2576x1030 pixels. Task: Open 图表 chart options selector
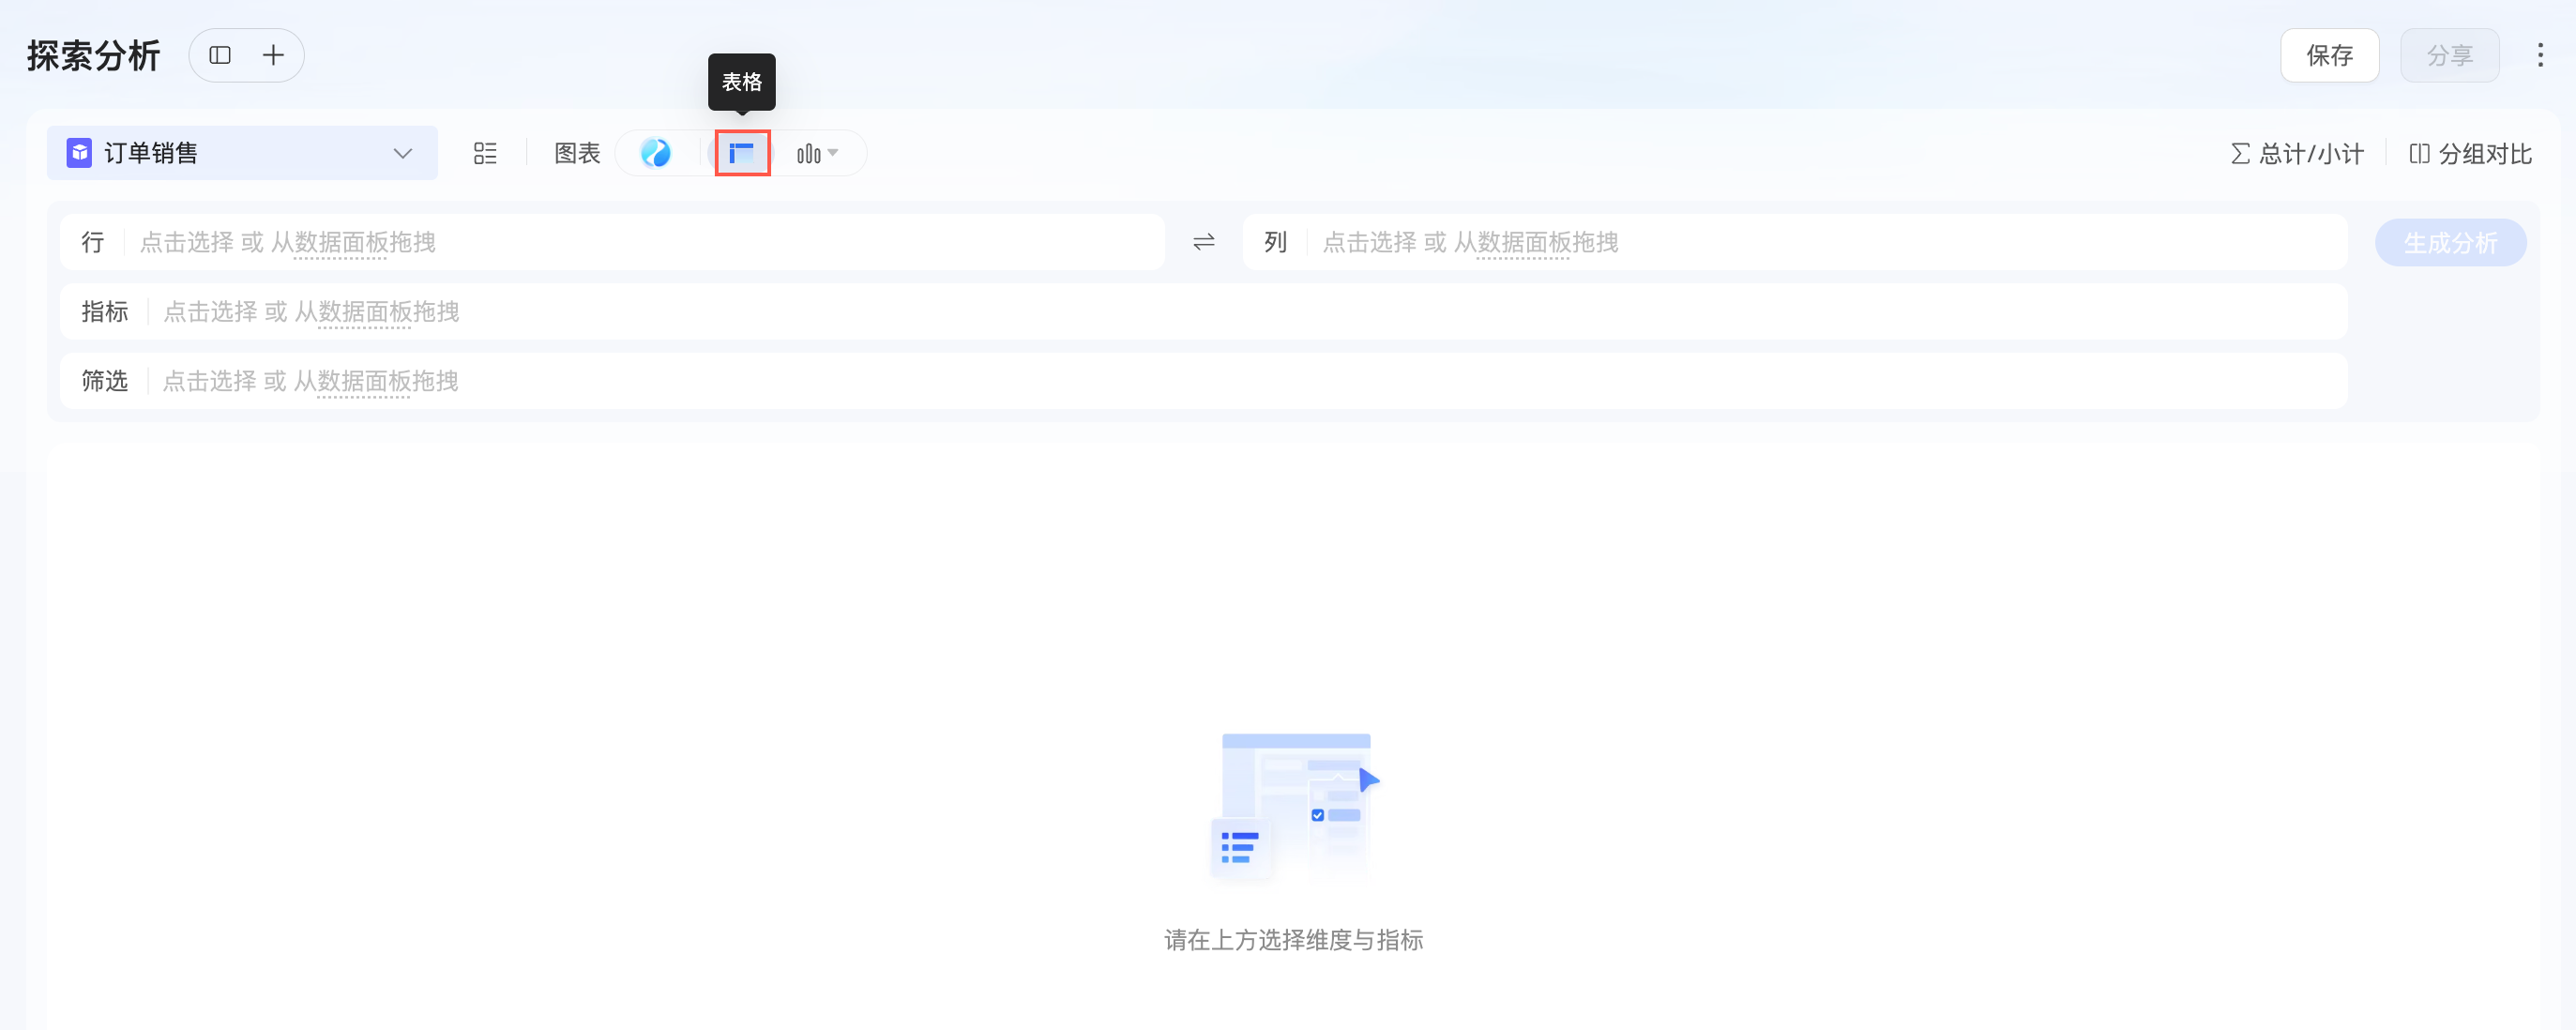(x=577, y=153)
